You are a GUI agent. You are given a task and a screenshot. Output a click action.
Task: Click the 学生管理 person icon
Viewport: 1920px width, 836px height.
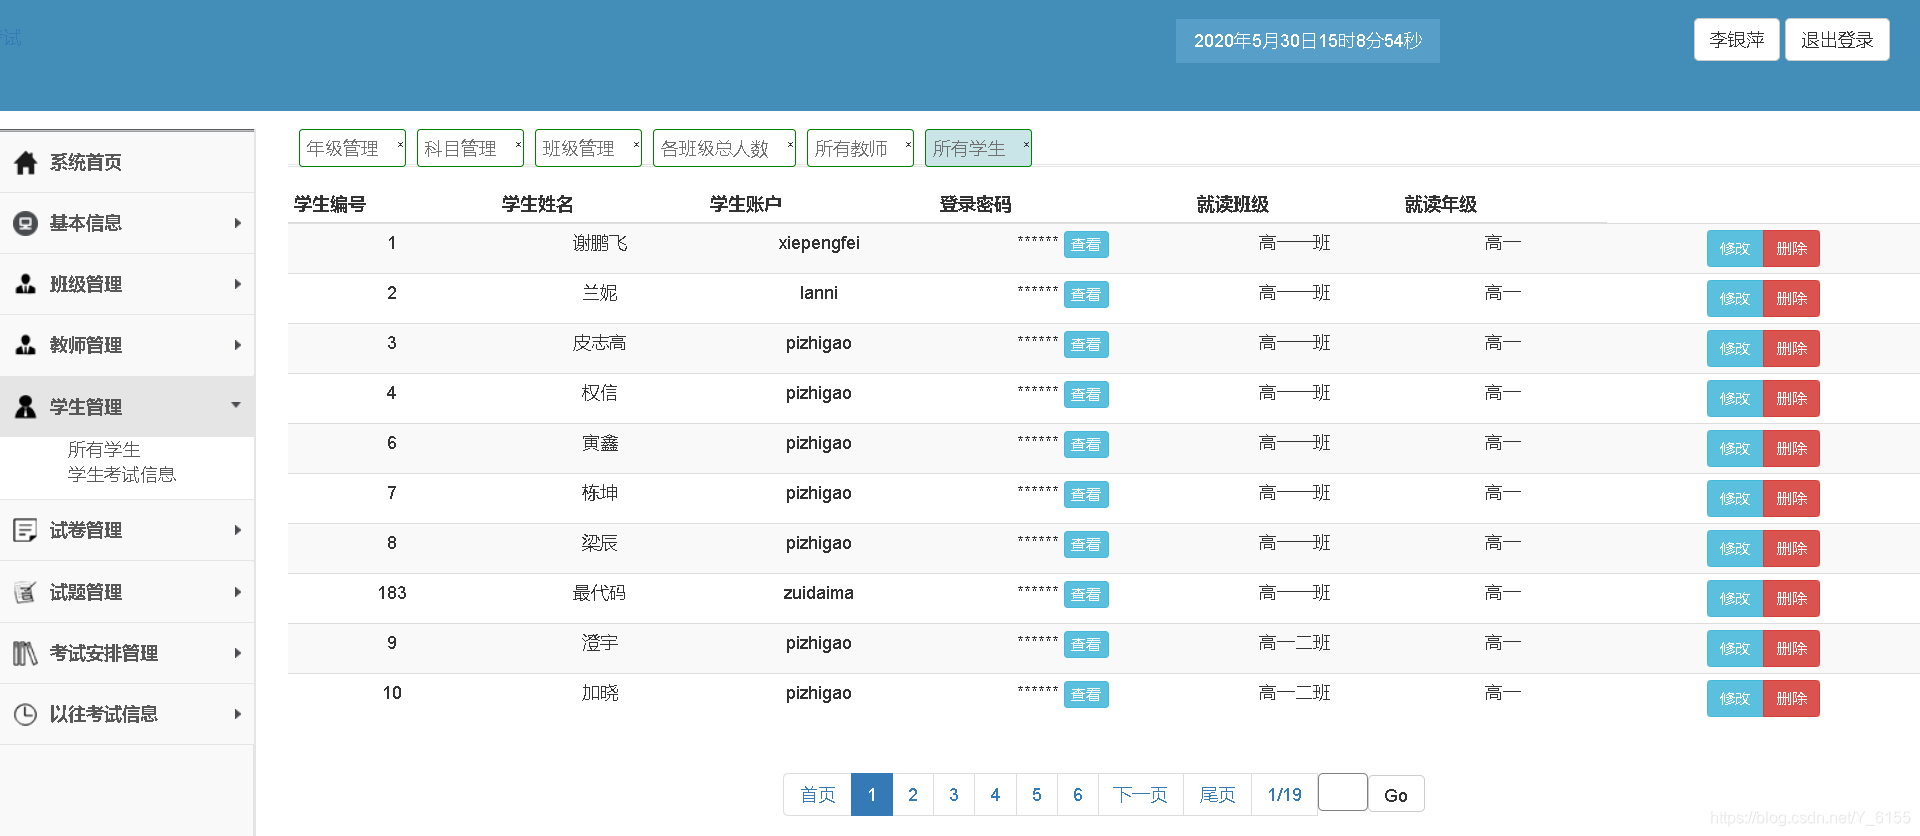pyautogui.click(x=26, y=407)
